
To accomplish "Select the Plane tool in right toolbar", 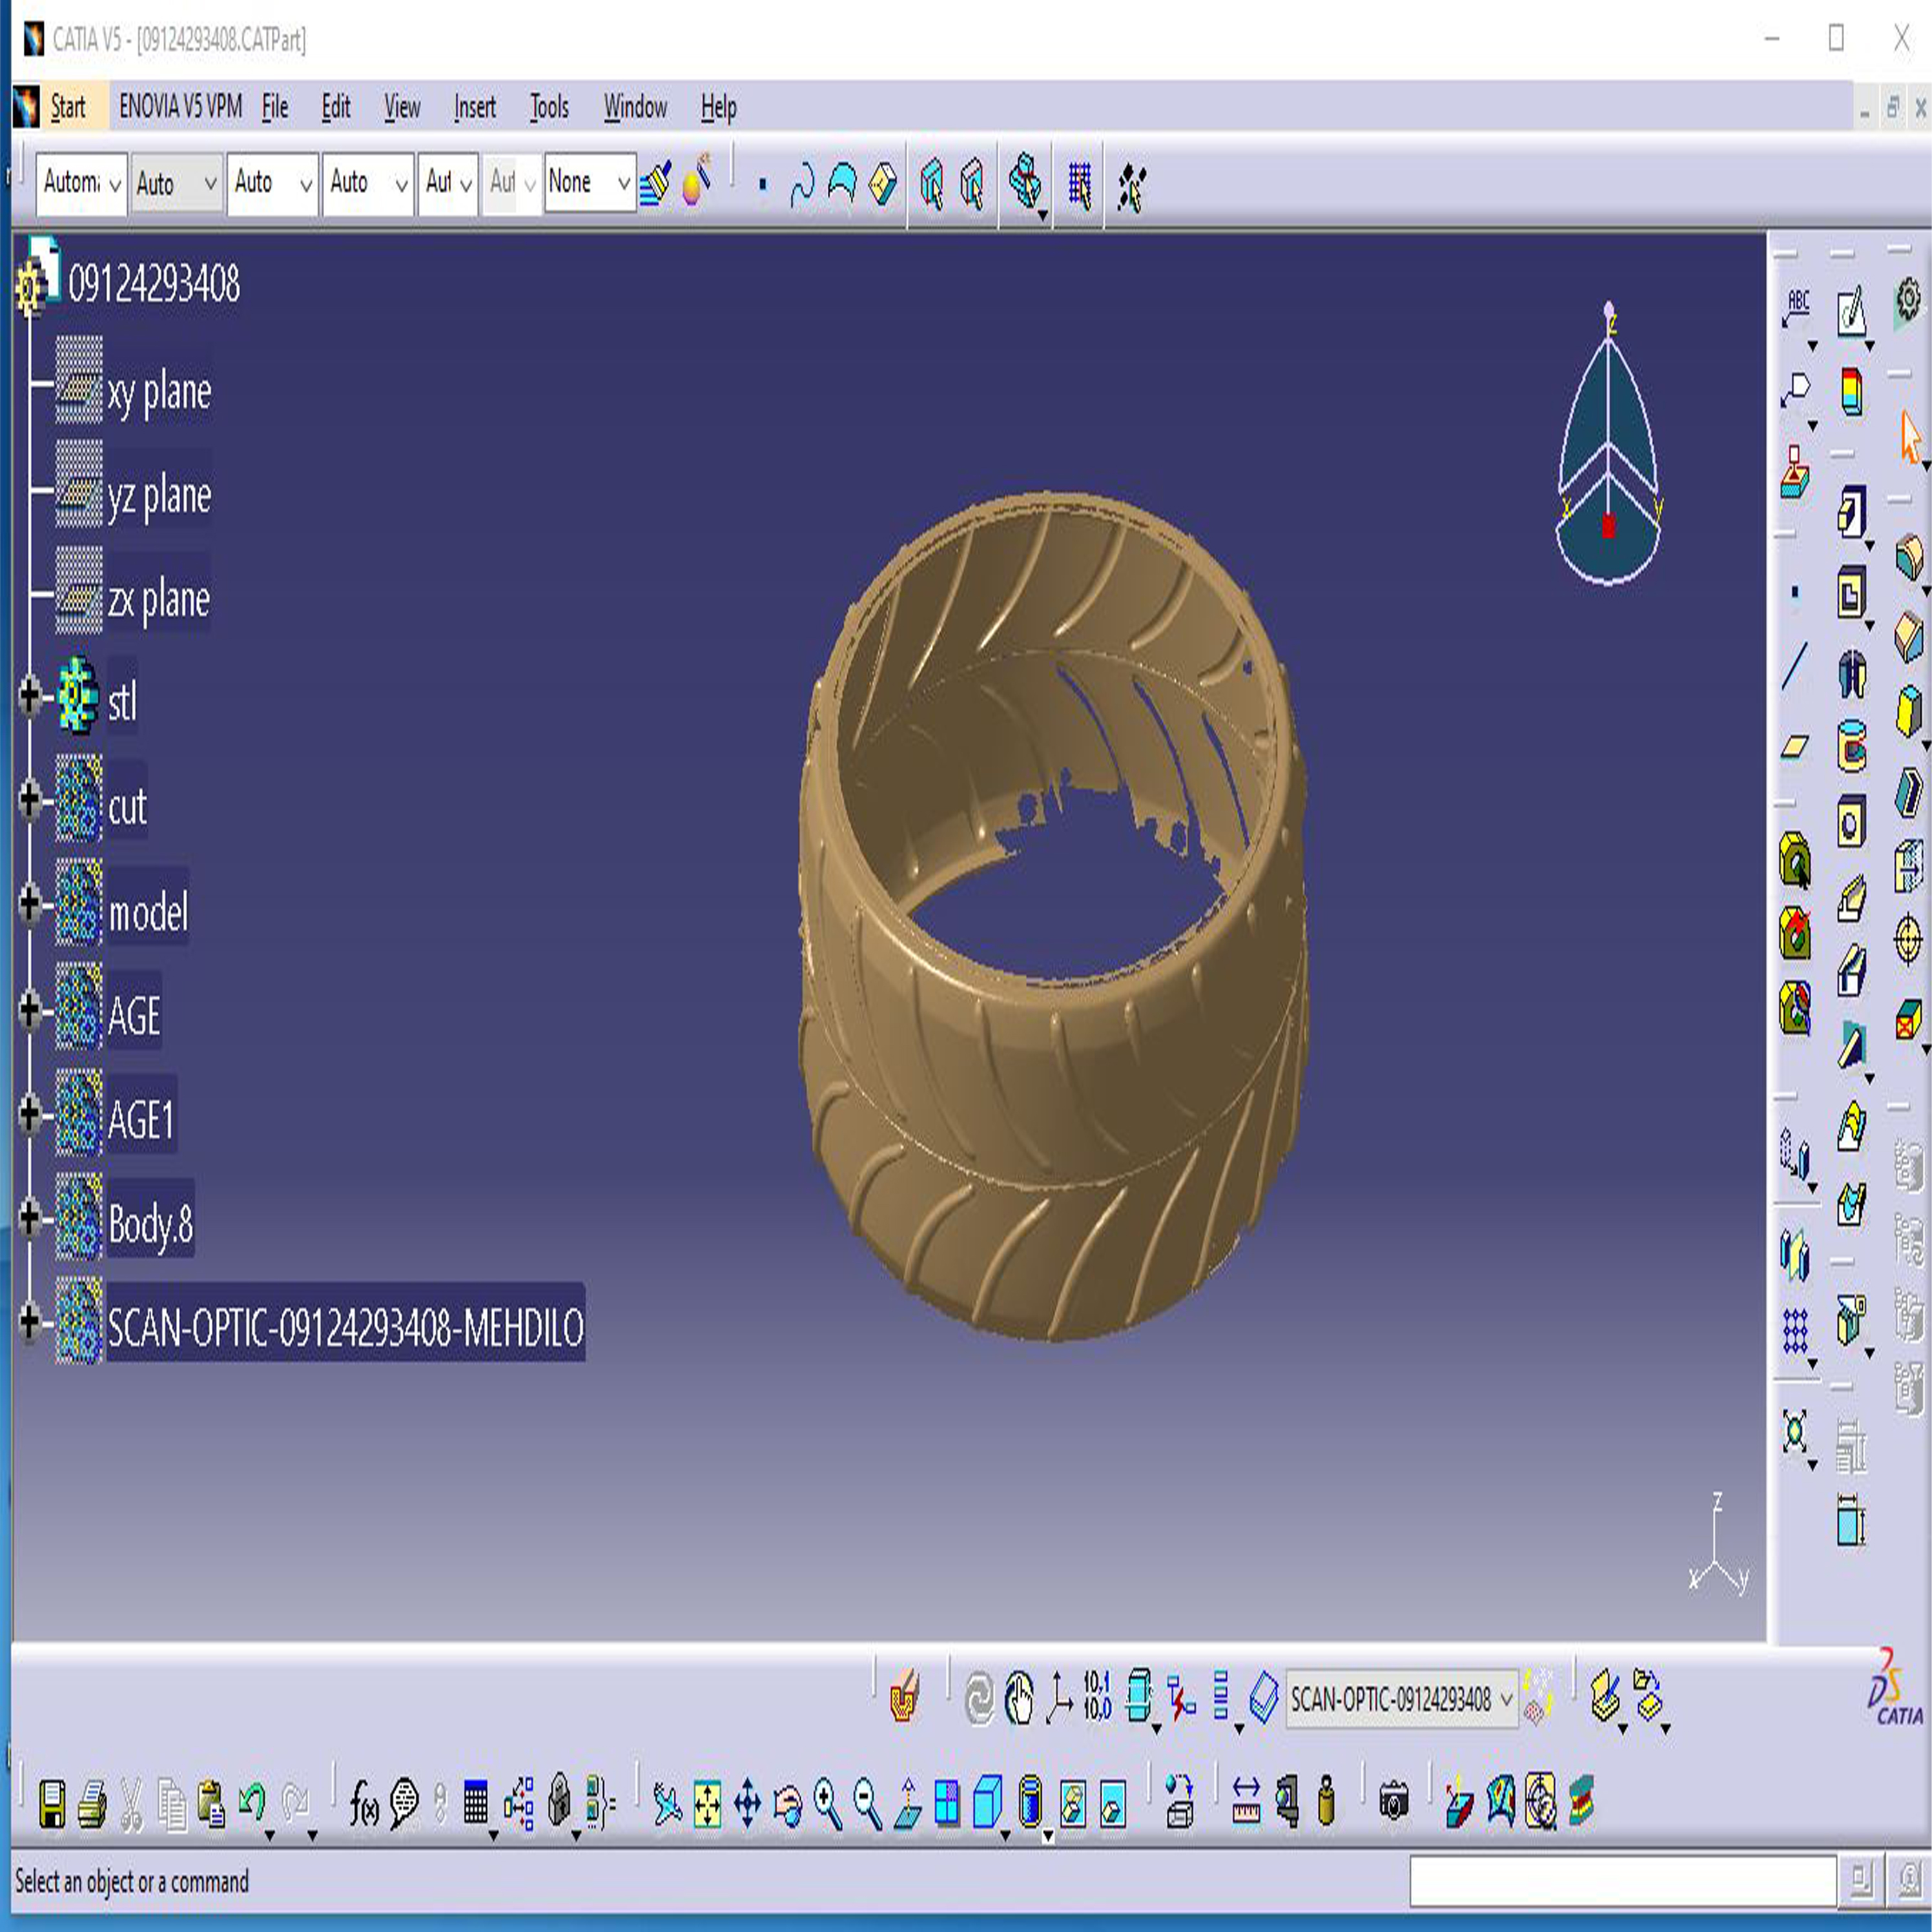I will (1796, 747).
